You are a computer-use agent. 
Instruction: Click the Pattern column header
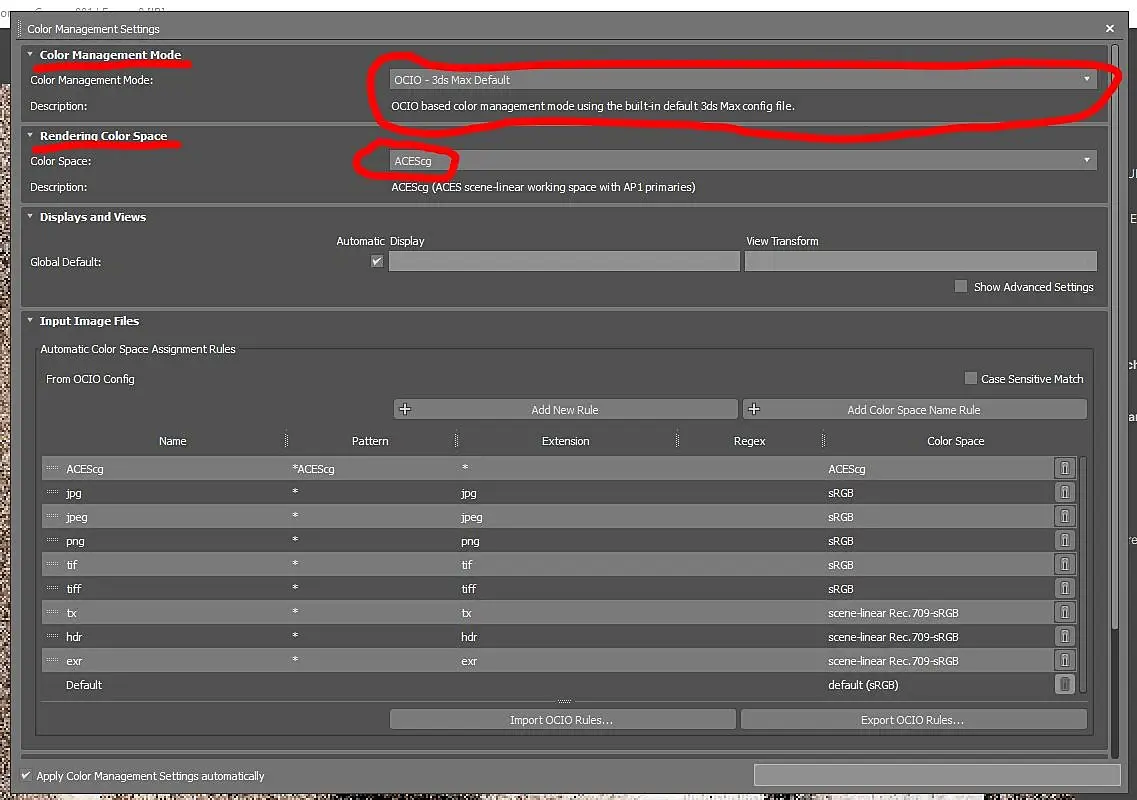point(371,440)
